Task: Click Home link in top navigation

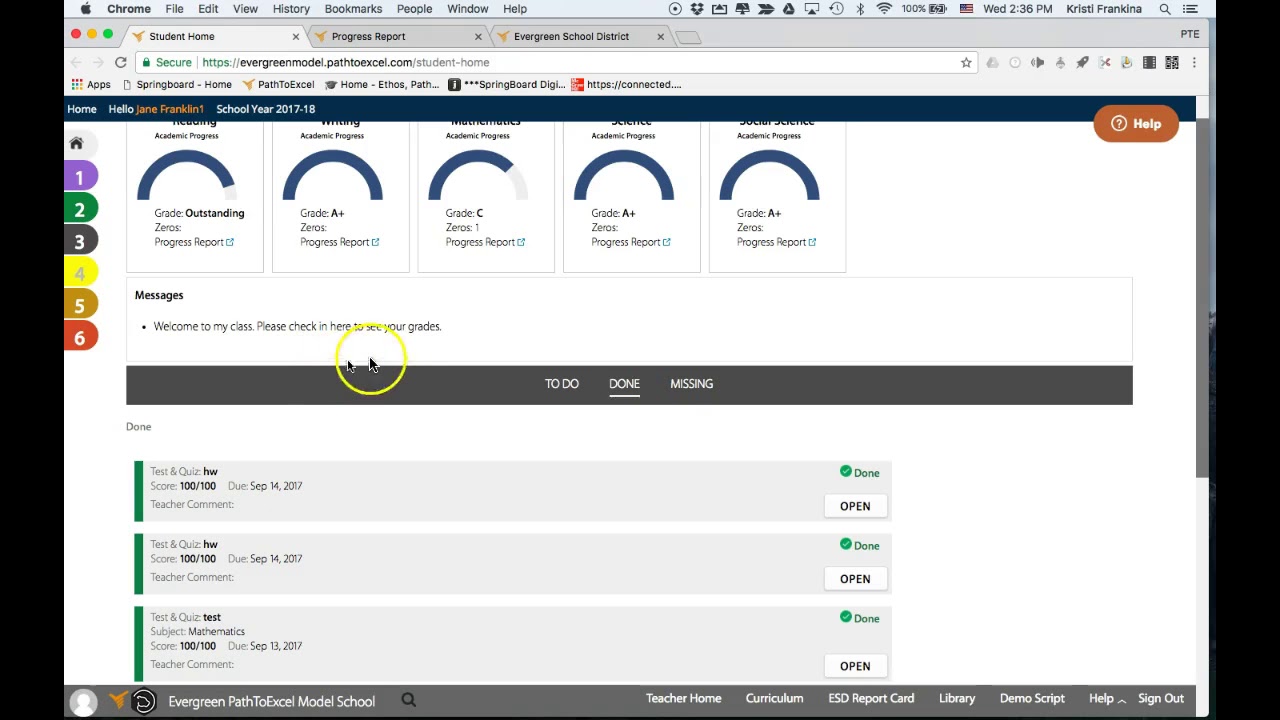Action: coord(82,109)
